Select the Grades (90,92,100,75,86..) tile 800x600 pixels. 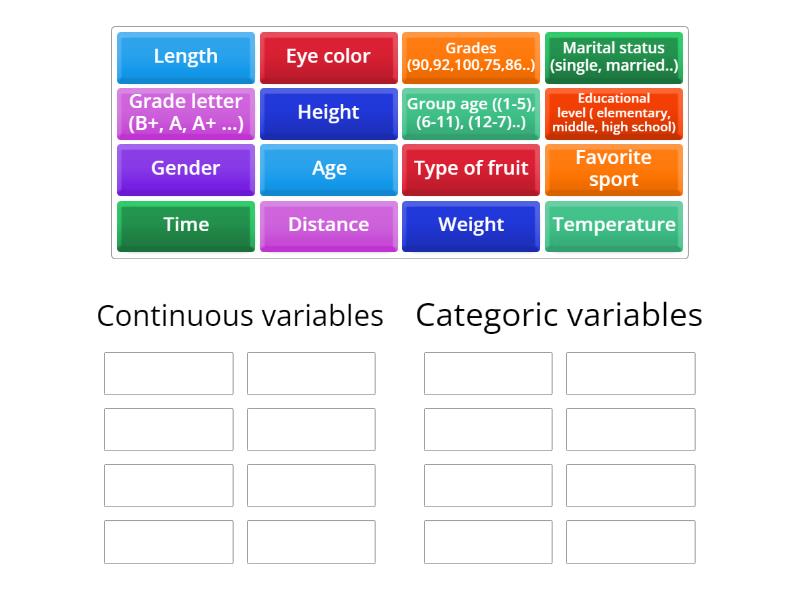tap(470, 57)
